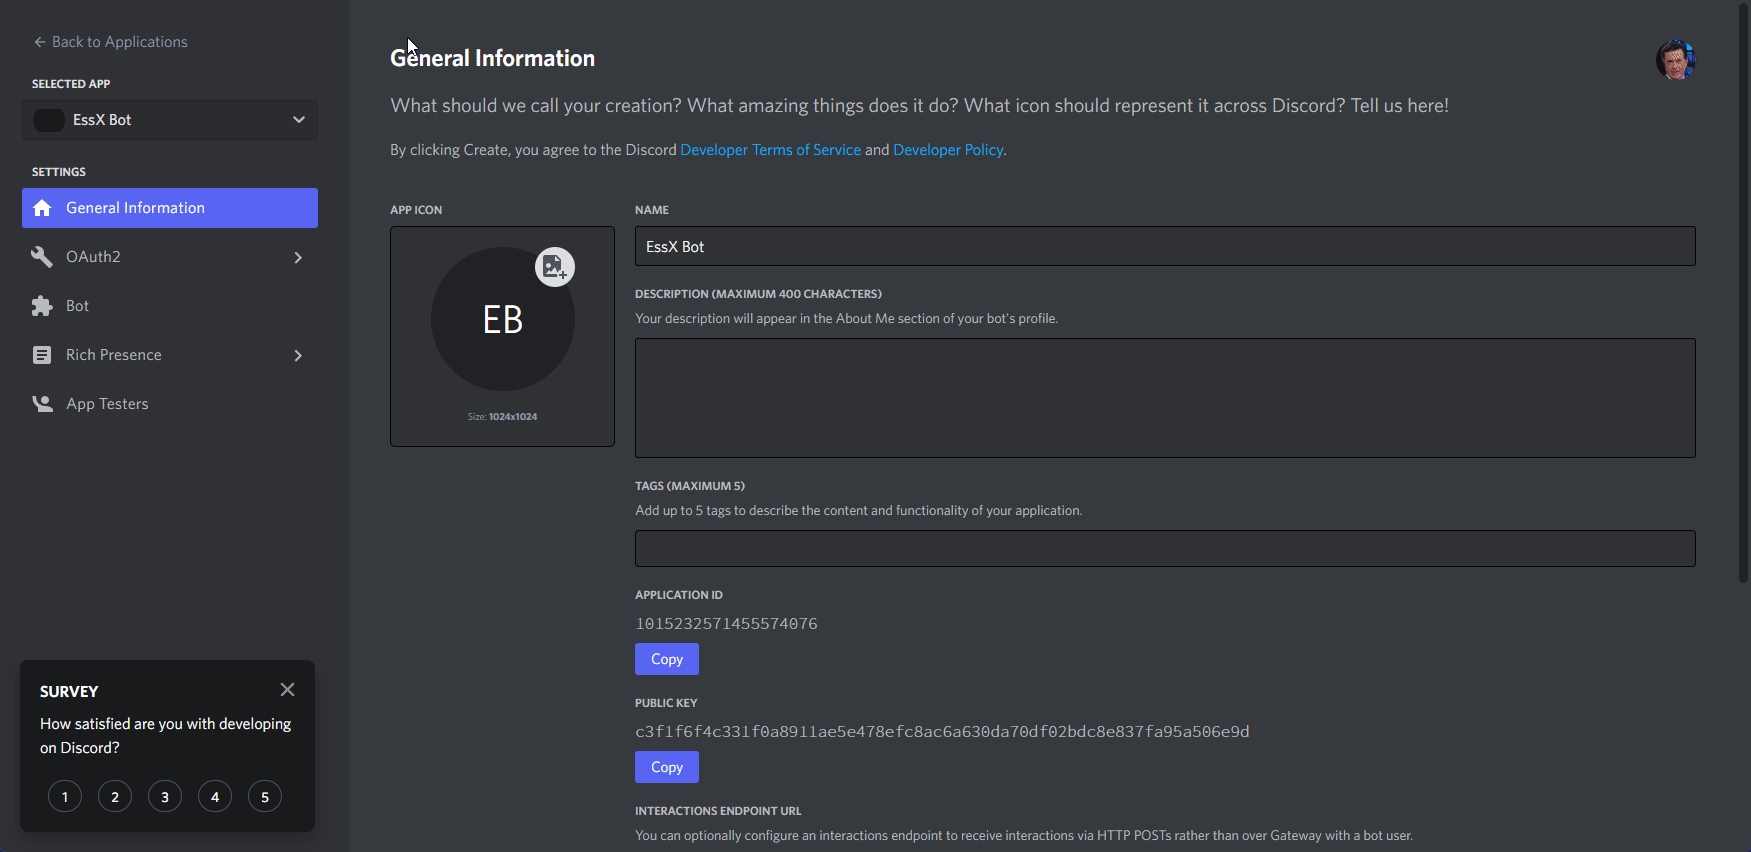Screen dimensions: 1751x852
Task: Rate satisfaction 4 in the survey
Action: [x=215, y=797]
